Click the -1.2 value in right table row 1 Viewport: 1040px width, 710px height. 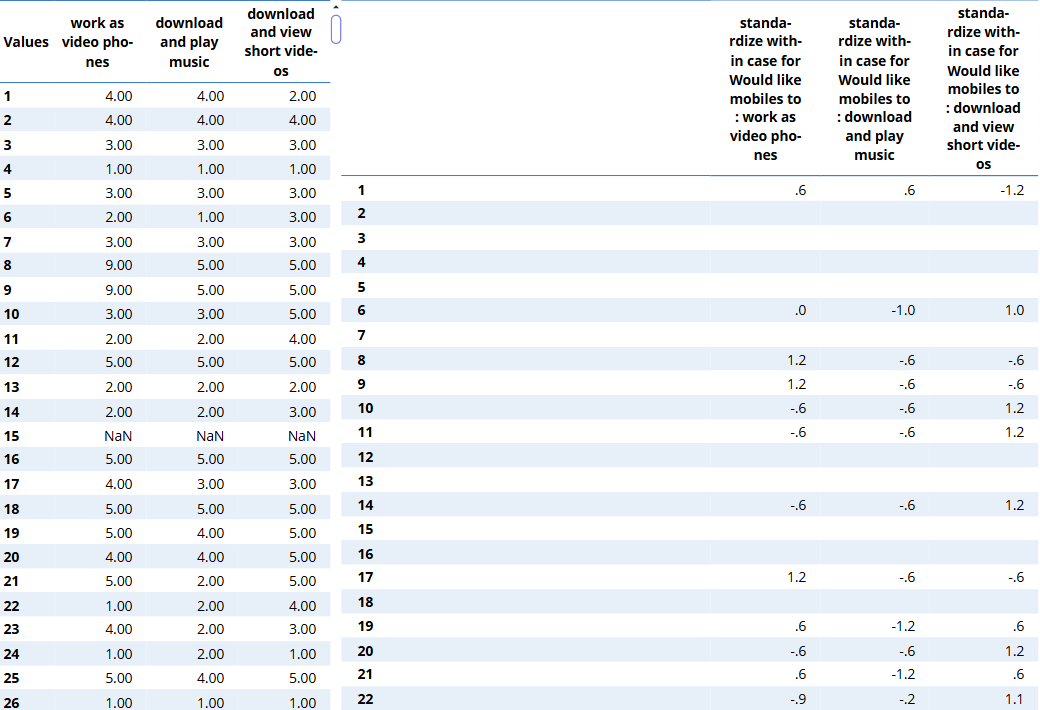tap(1012, 189)
